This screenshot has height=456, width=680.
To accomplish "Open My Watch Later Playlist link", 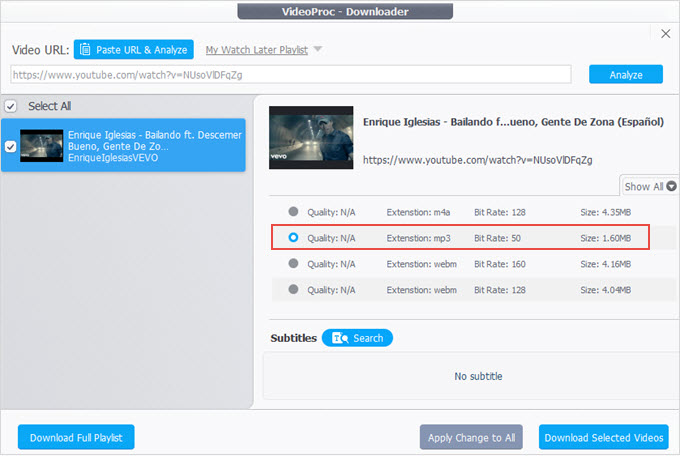I will pos(257,50).
